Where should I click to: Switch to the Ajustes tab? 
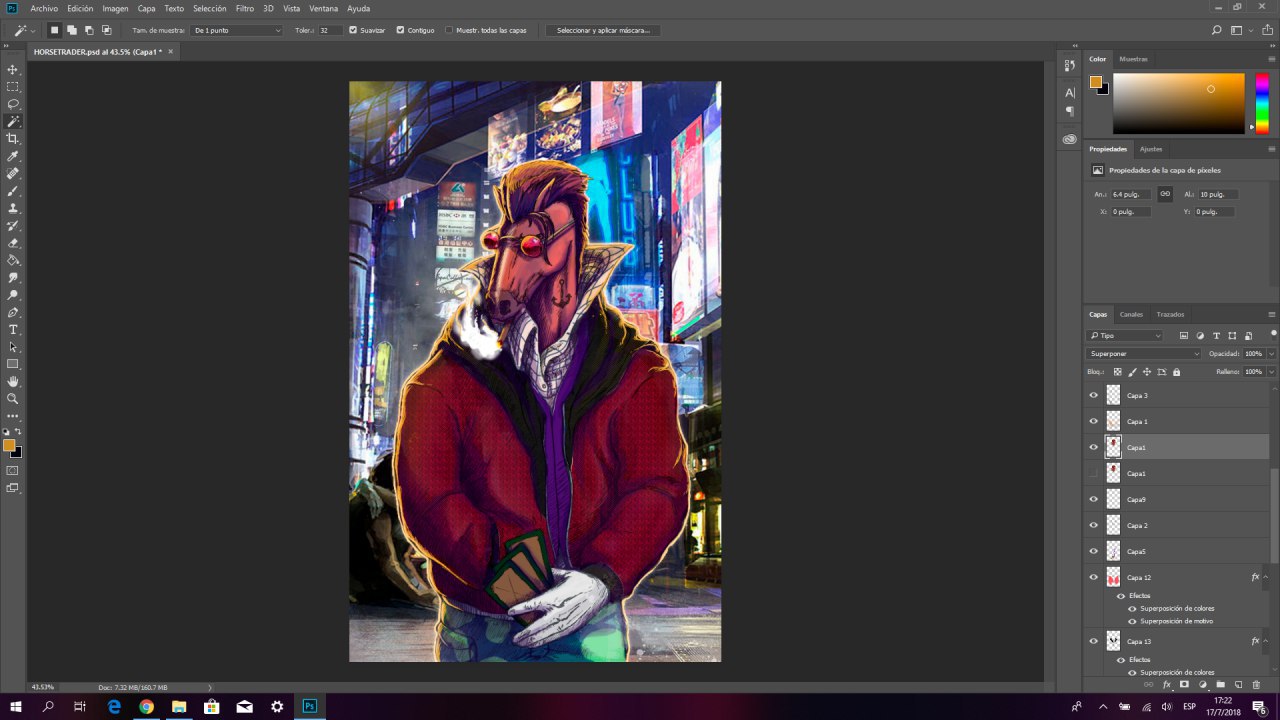coord(1151,149)
